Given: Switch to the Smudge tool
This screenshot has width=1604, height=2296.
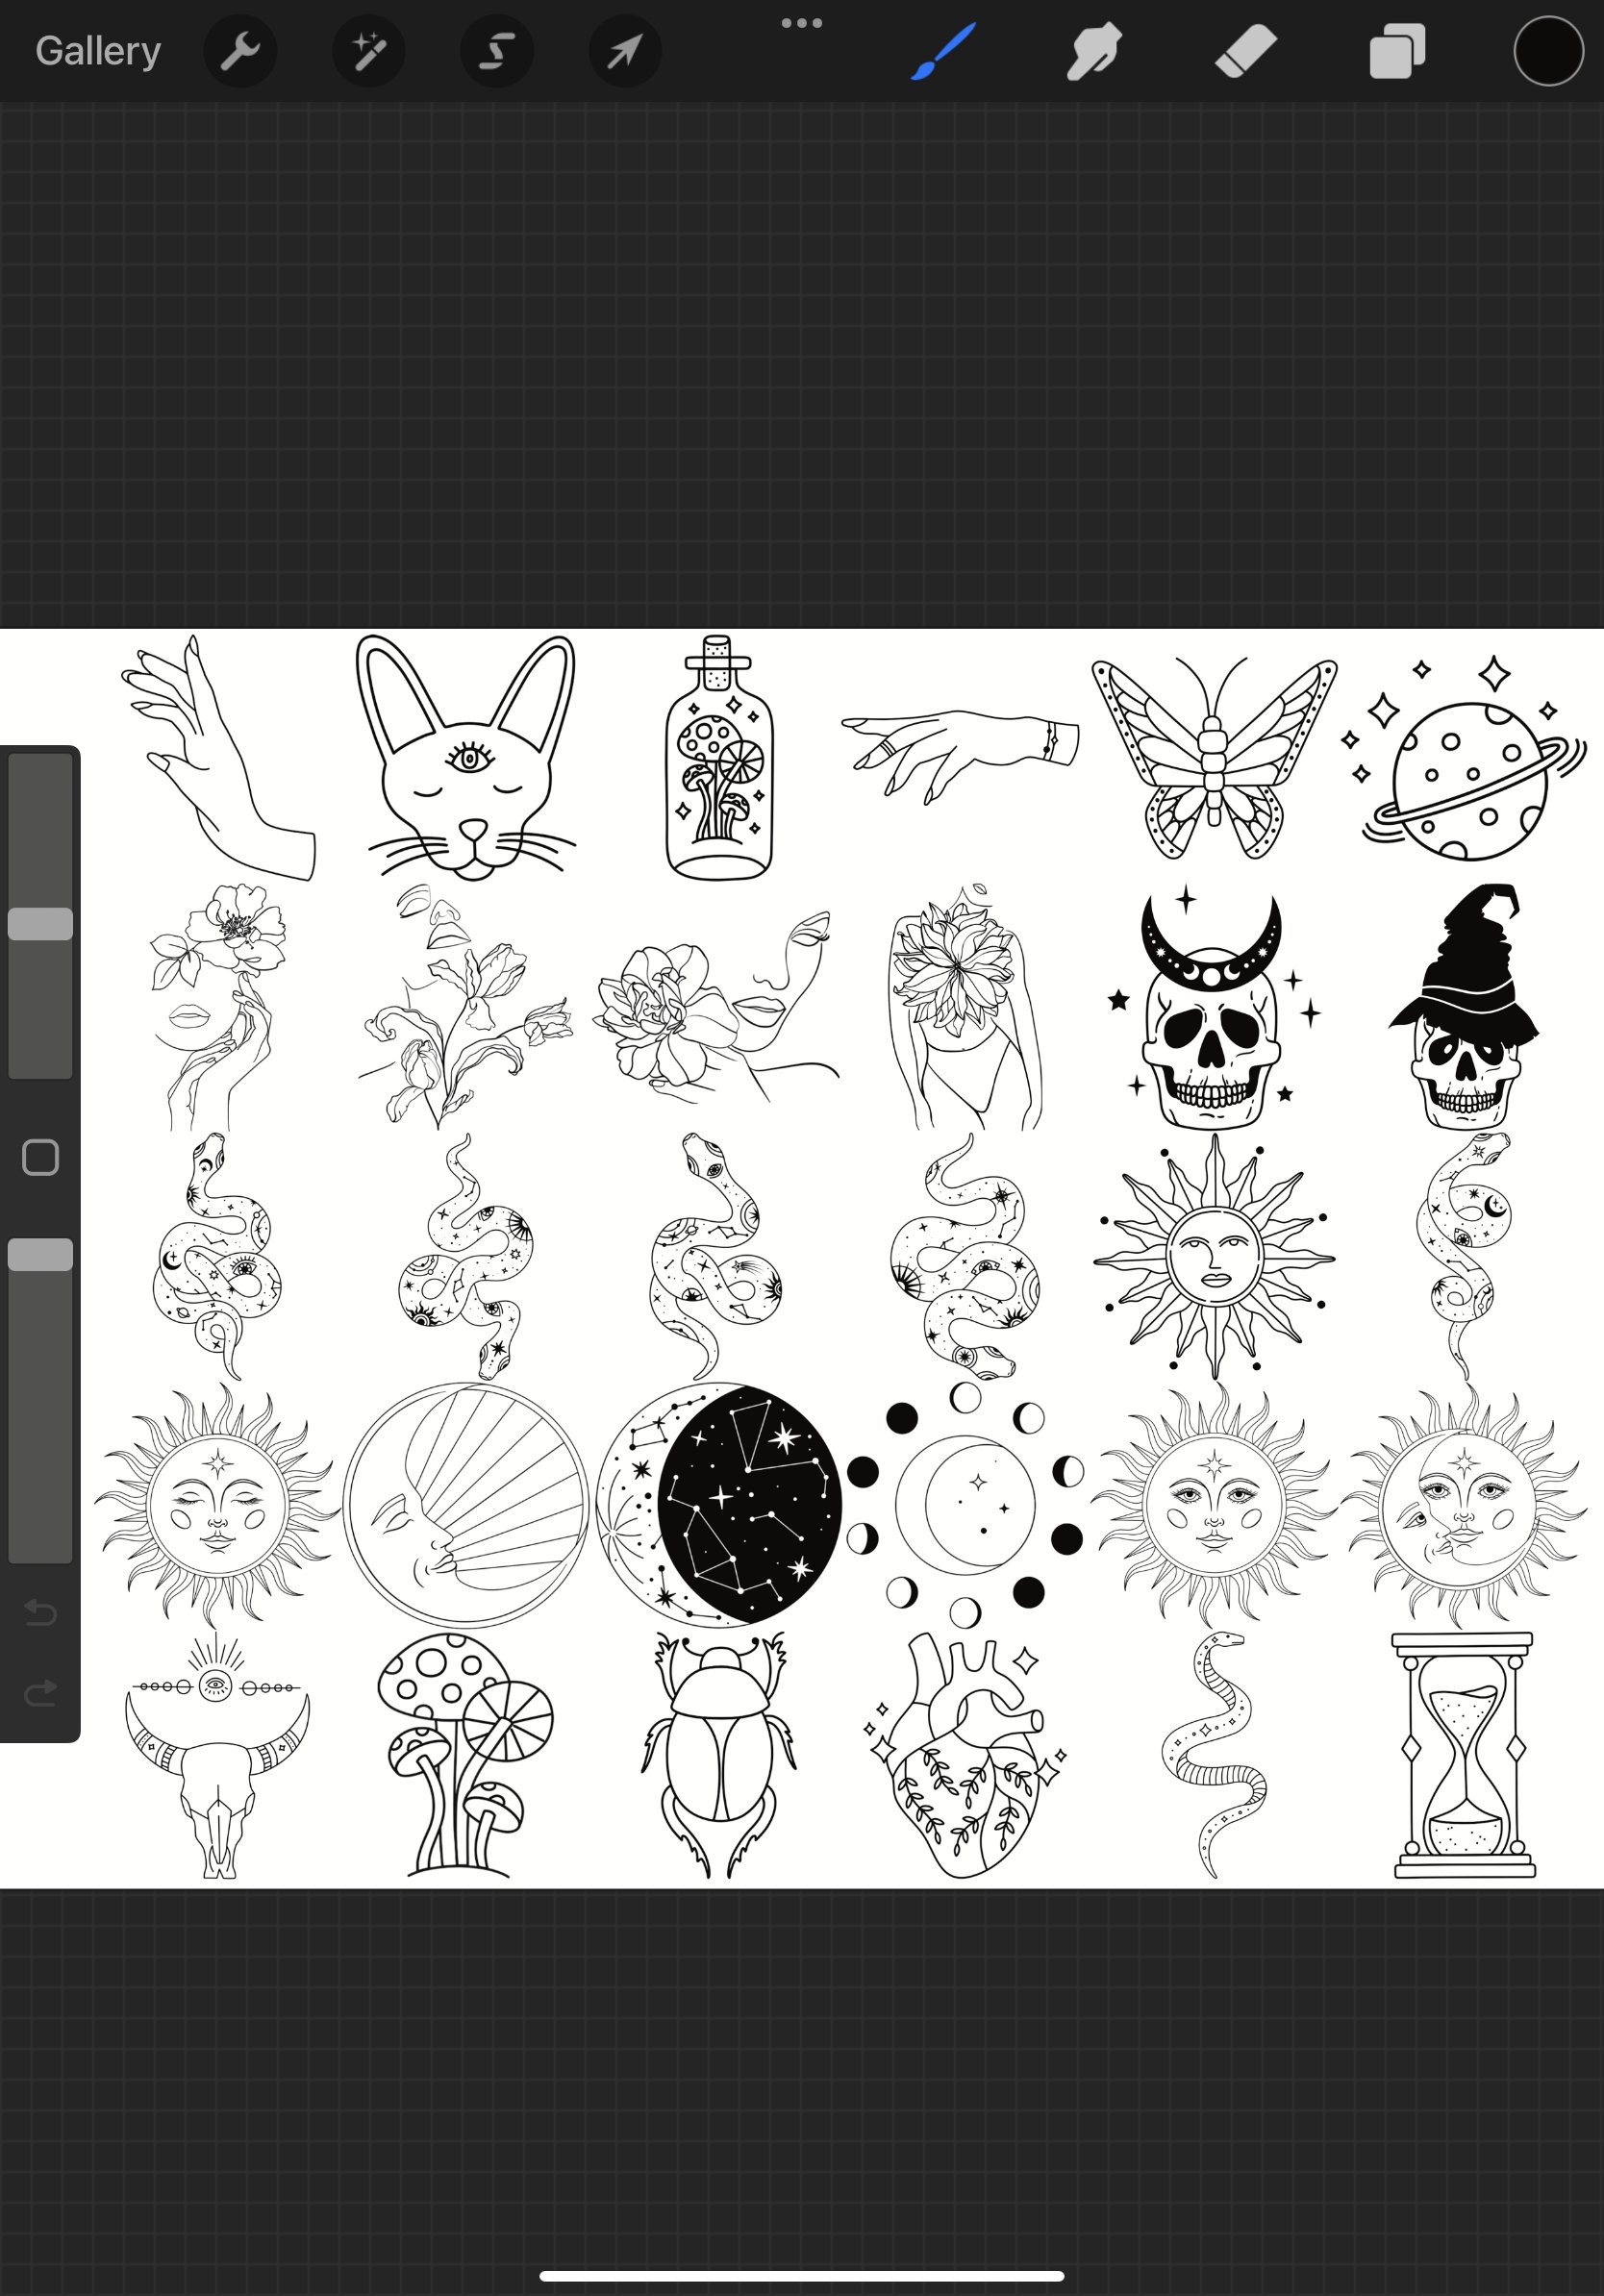Looking at the screenshot, I should [x=1092, y=50].
